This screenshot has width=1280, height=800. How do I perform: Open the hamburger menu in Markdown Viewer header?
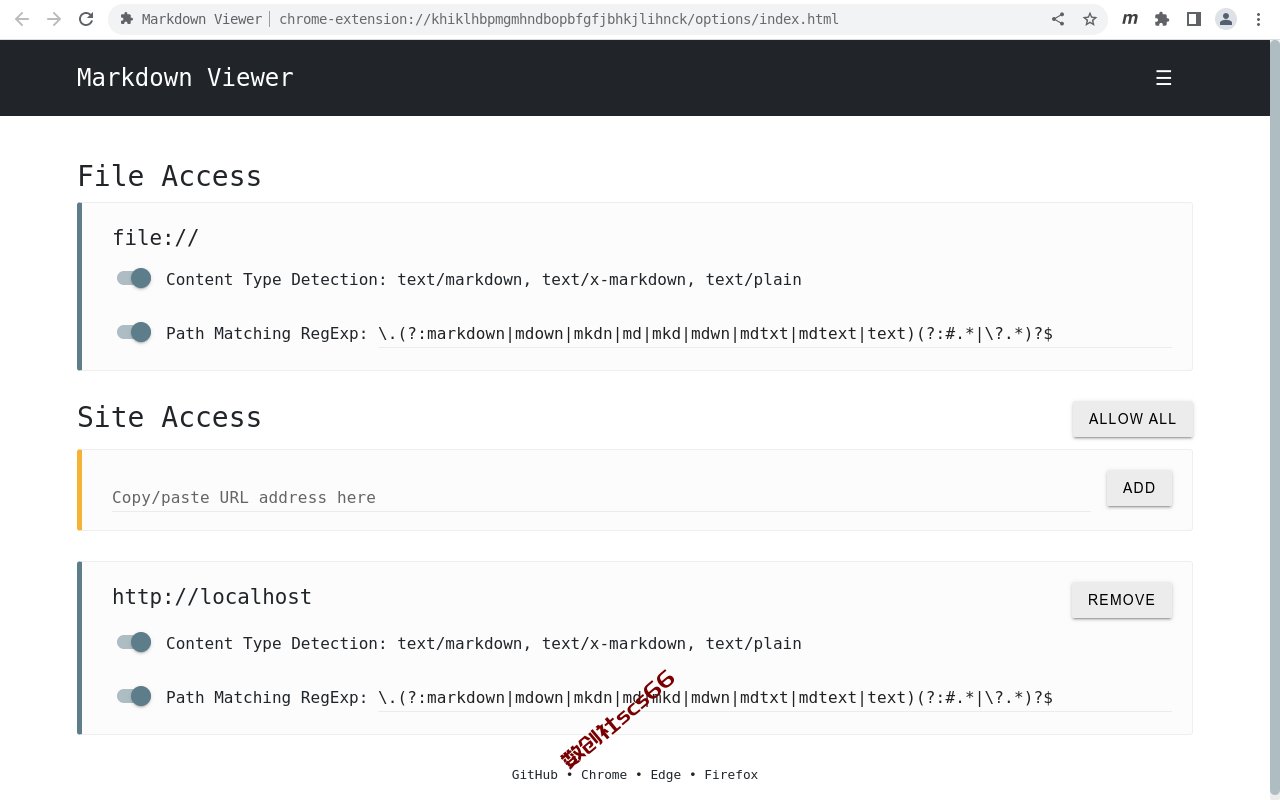1163,78
